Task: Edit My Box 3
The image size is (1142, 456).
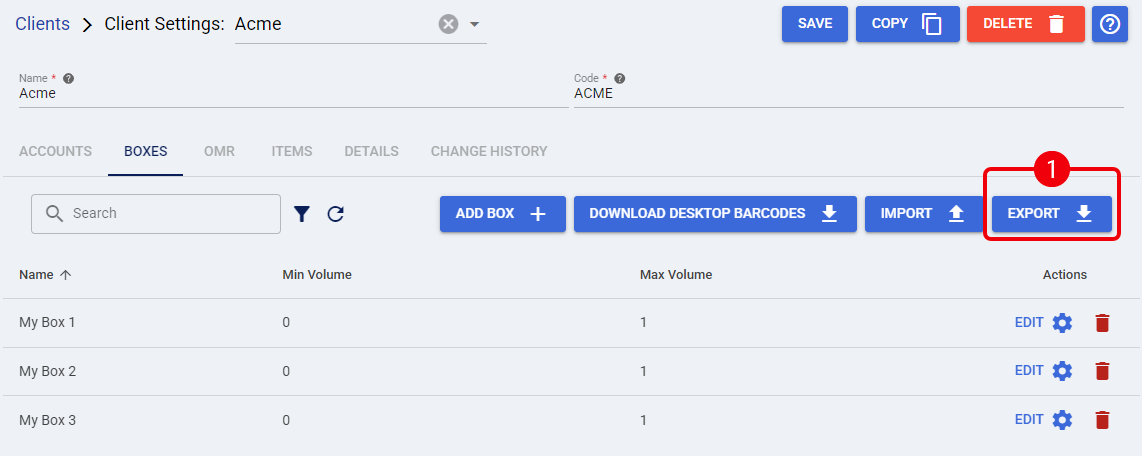Action: 1028,420
